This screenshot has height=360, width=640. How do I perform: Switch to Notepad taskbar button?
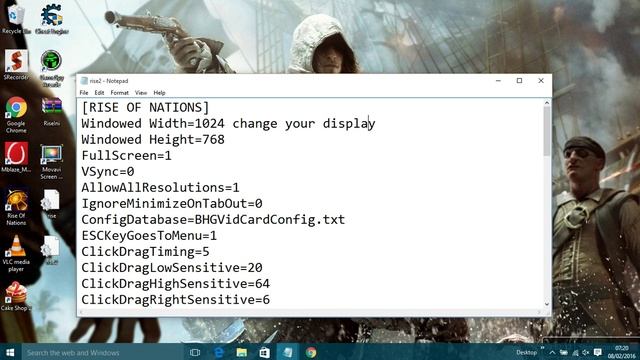coord(288,352)
